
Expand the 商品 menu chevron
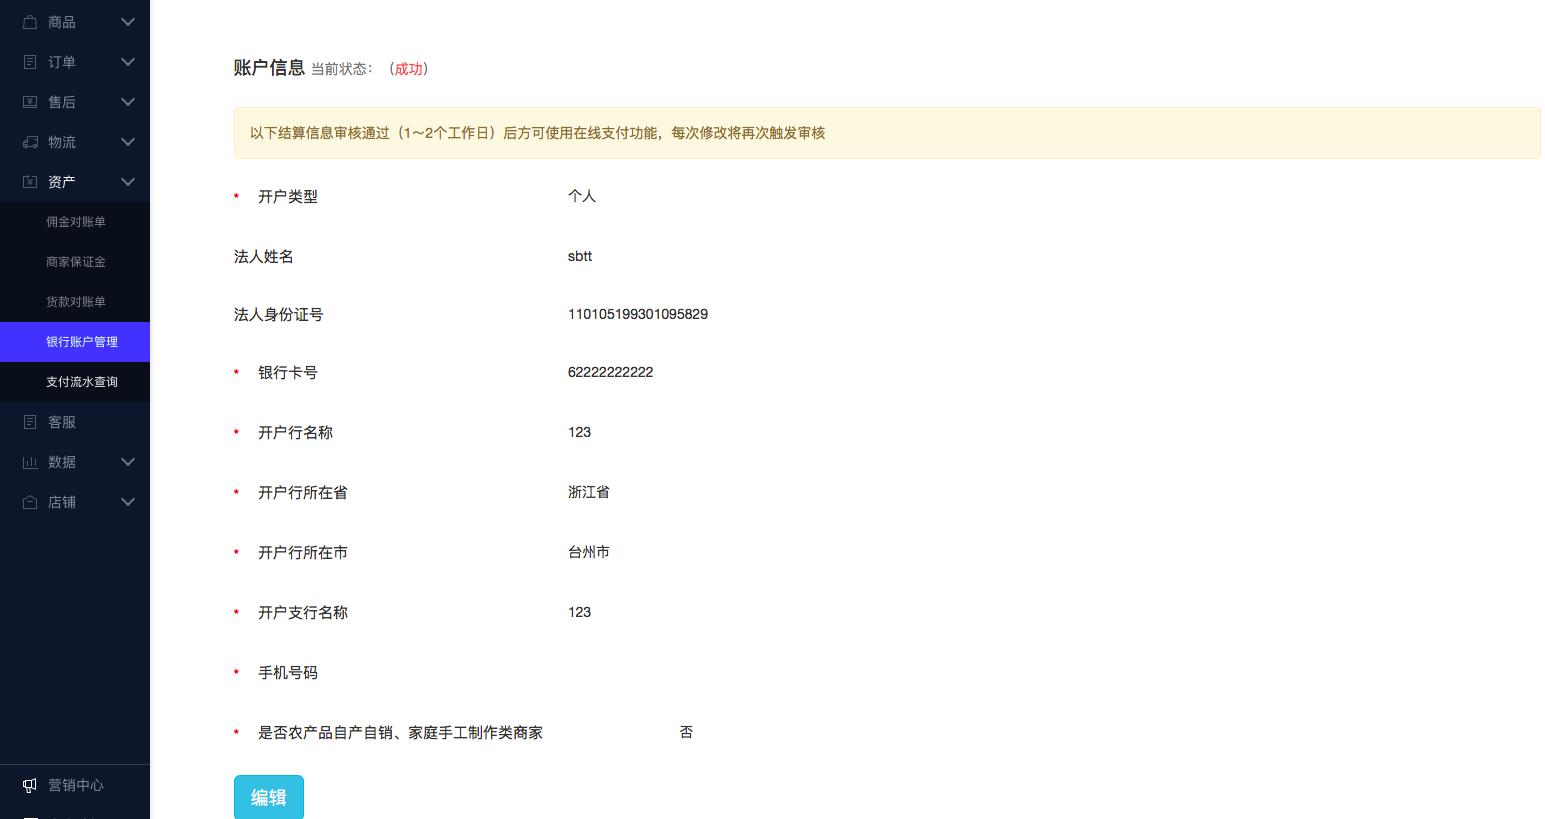[127, 21]
